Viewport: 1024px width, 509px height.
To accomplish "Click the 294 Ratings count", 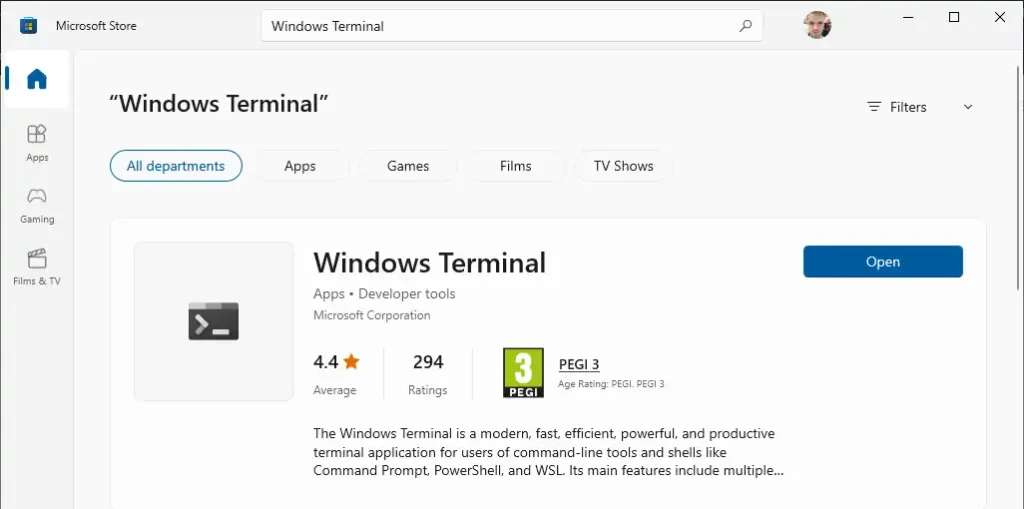I will click(x=428, y=374).
